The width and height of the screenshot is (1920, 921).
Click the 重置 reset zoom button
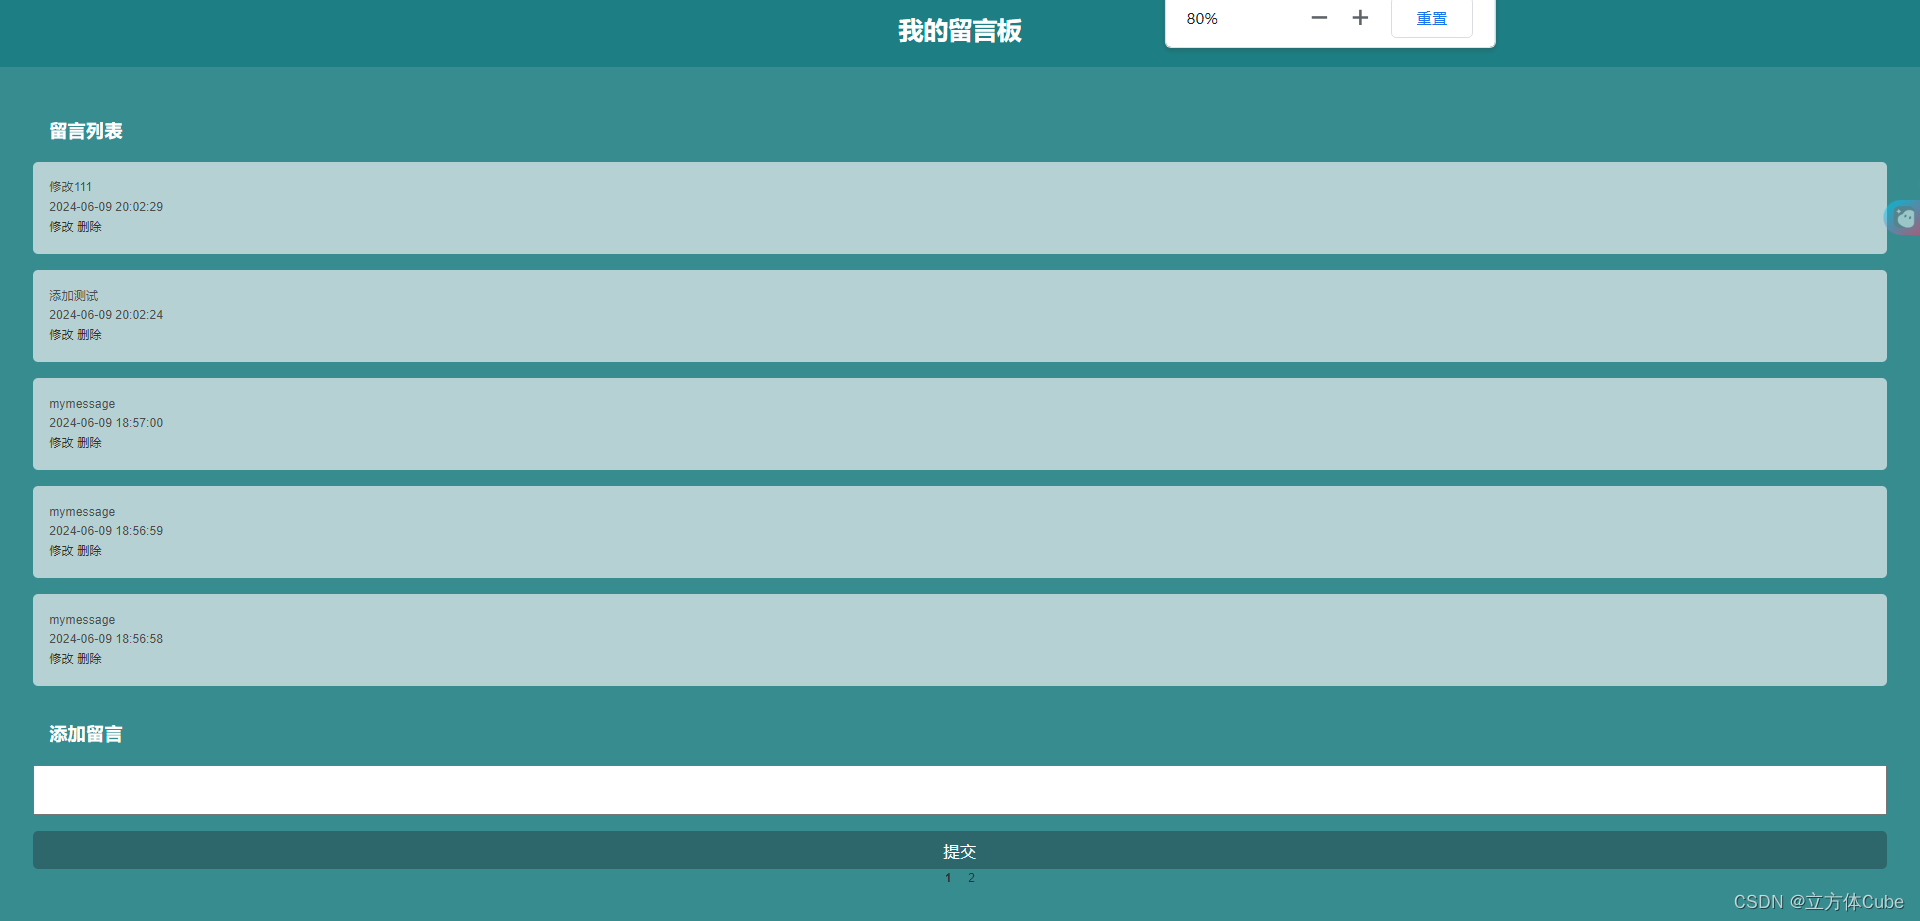coord(1432,18)
